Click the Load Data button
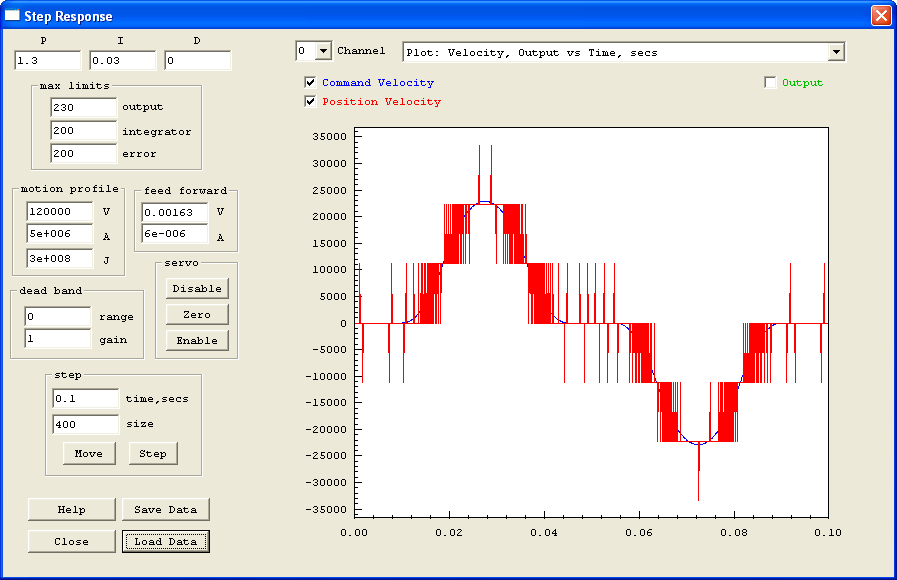897x580 pixels. pos(166,542)
